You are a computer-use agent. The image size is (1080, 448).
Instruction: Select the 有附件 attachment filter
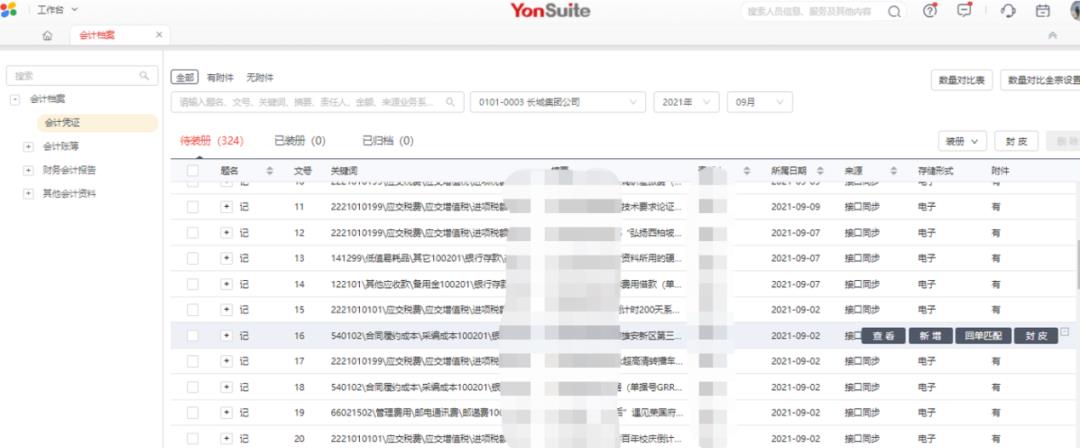tap(220, 78)
